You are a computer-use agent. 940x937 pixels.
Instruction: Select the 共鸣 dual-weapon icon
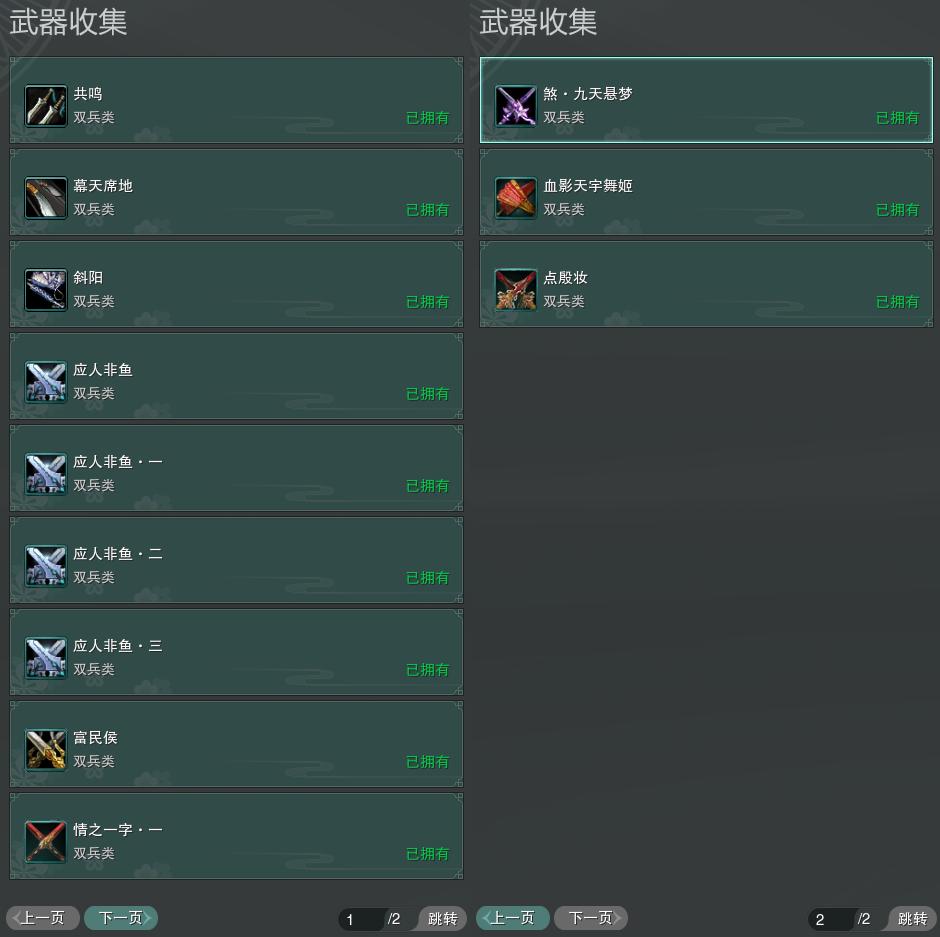coord(46,106)
